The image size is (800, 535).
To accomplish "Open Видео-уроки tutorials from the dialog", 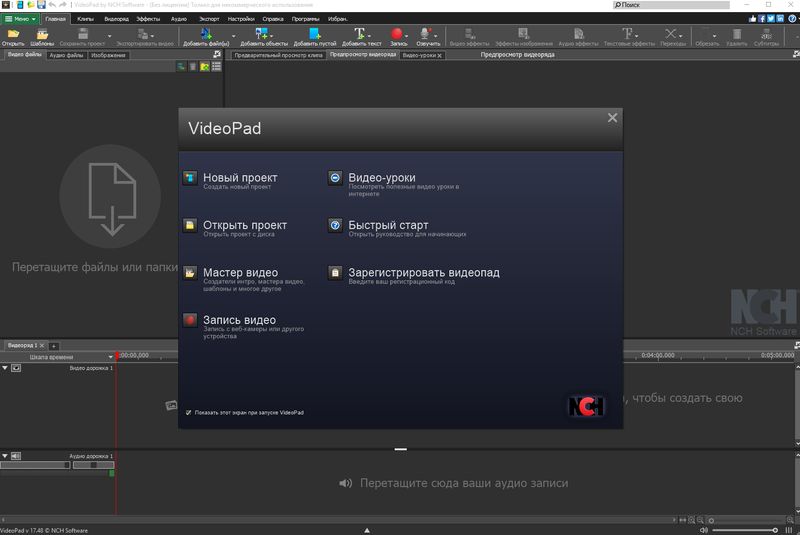I will coord(336,178).
